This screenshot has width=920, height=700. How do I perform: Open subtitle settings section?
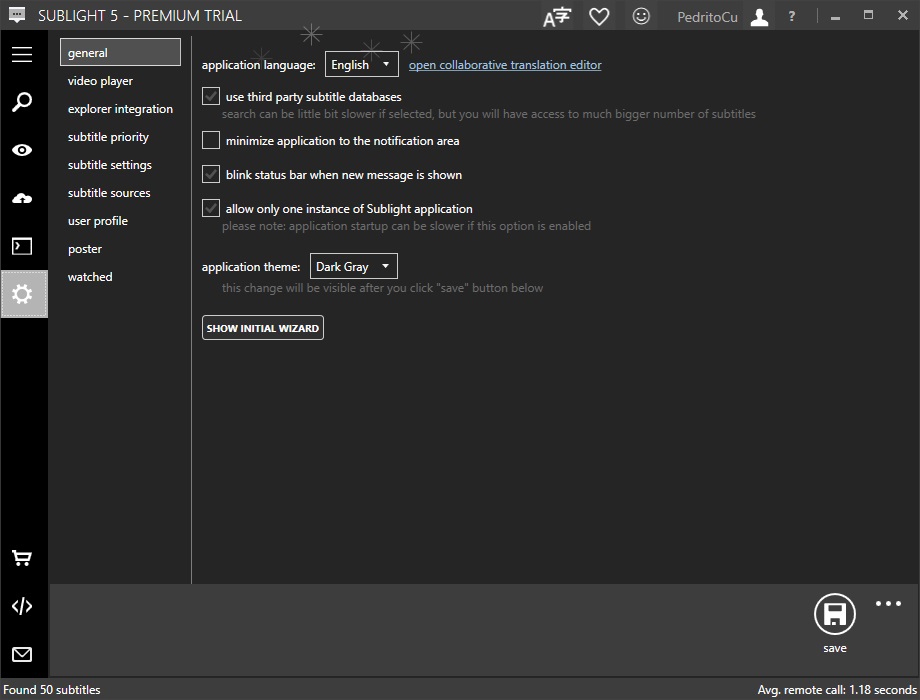110,165
